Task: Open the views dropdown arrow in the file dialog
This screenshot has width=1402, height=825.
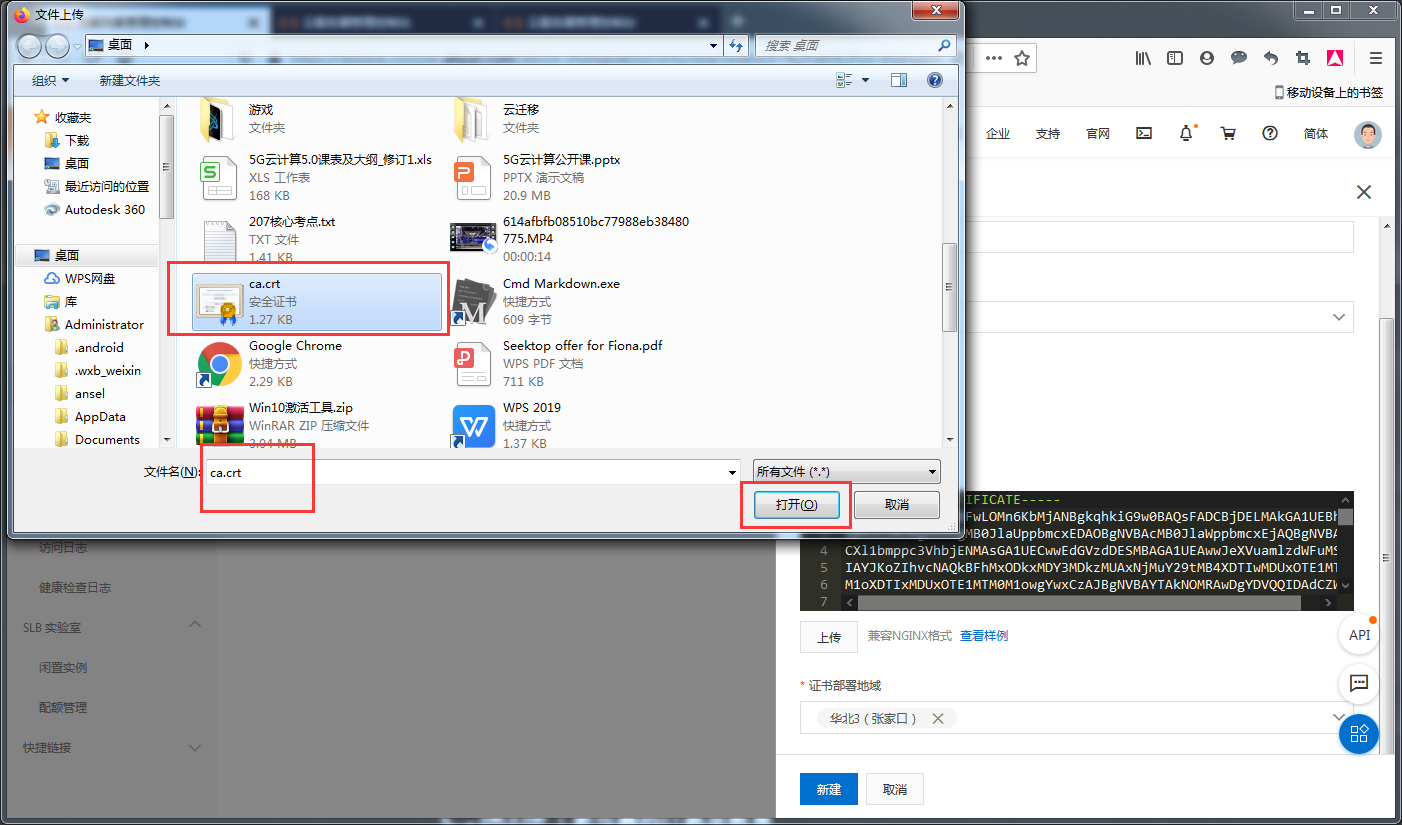Action: 864,79
